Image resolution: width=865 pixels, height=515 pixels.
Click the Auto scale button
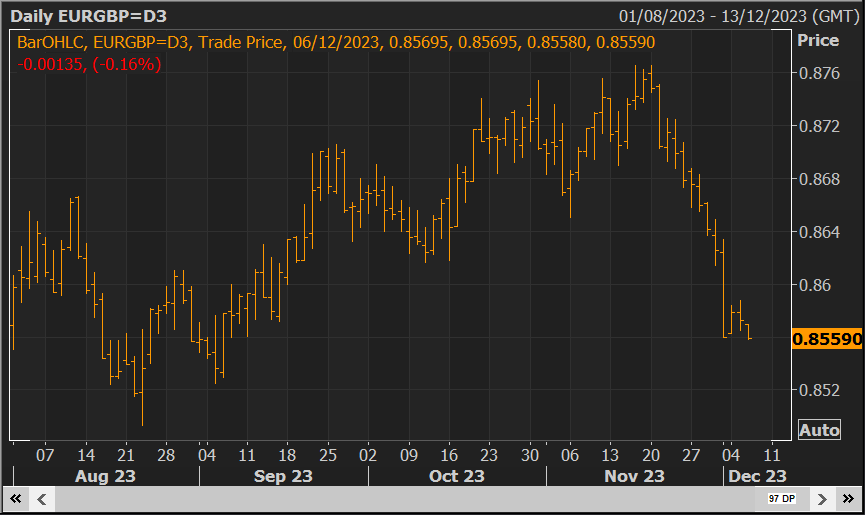819,430
